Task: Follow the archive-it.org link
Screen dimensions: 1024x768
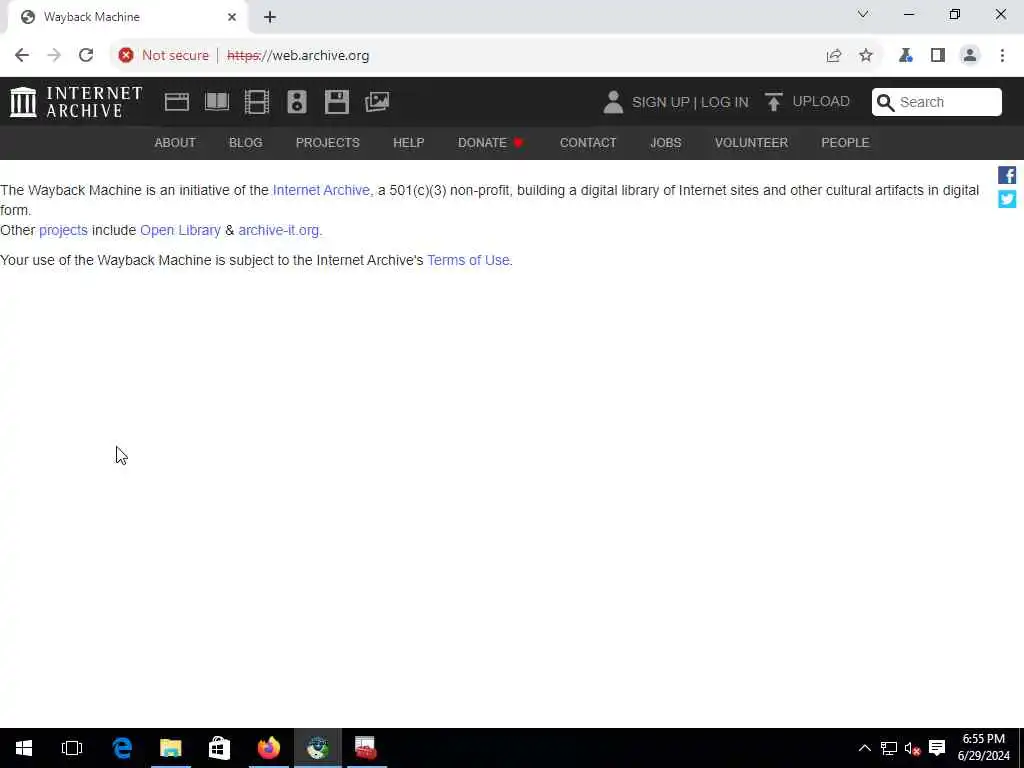Action: pos(279,230)
